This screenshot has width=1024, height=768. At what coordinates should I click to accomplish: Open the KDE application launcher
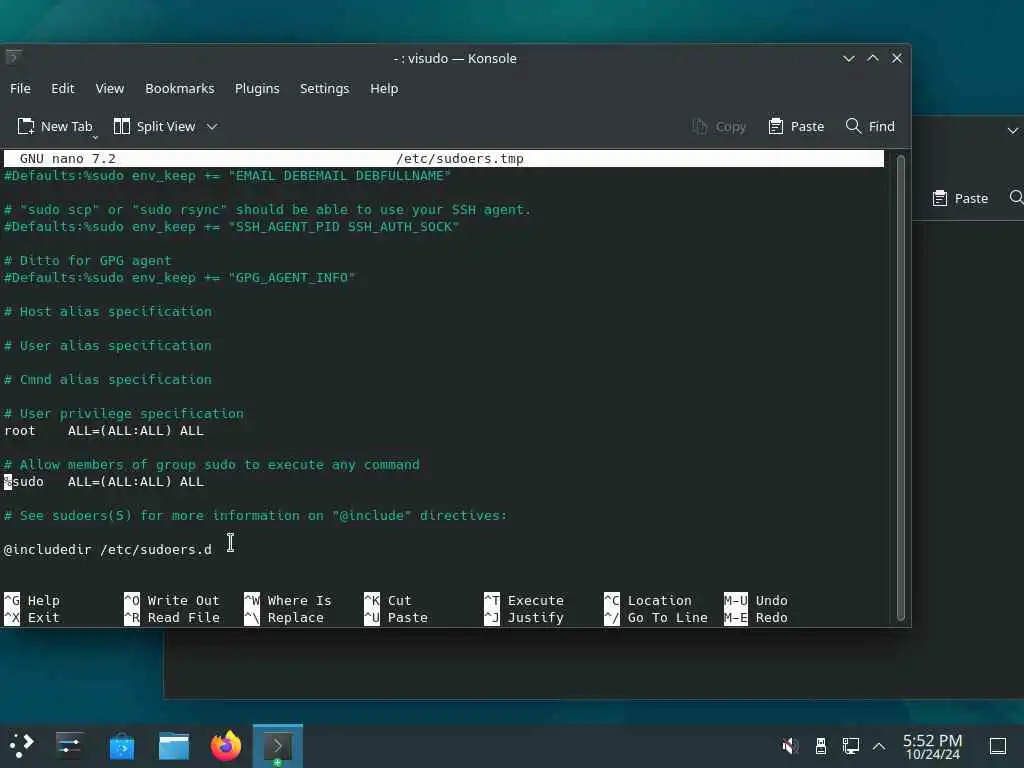click(22, 745)
